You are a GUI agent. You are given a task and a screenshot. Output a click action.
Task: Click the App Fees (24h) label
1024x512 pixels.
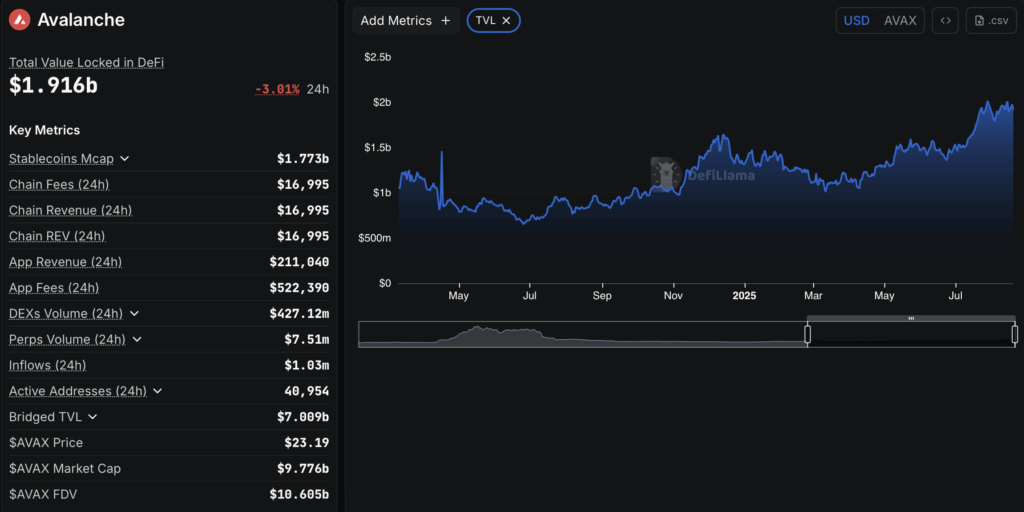pyautogui.click(x=54, y=287)
